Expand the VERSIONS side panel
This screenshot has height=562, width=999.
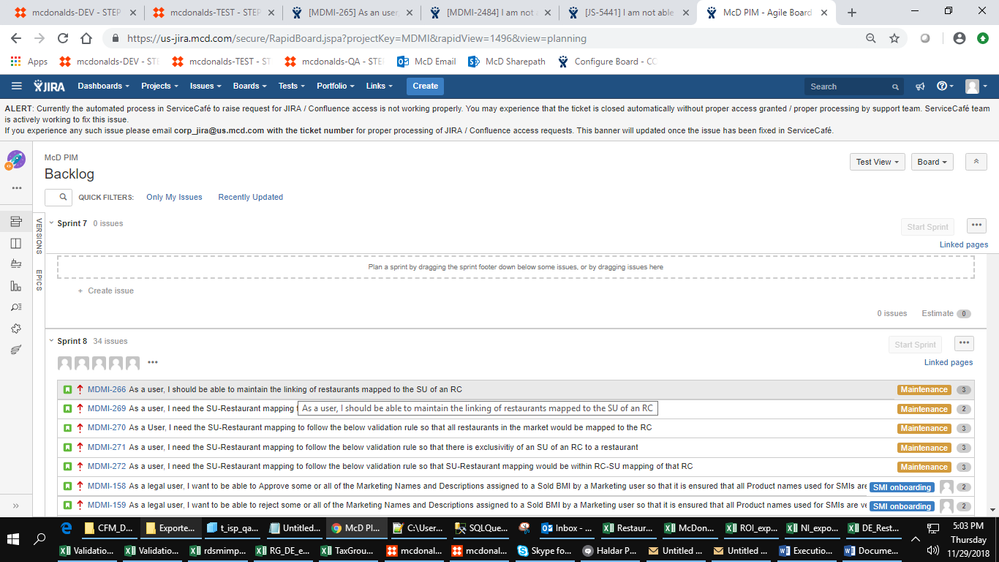pyautogui.click(x=39, y=235)
